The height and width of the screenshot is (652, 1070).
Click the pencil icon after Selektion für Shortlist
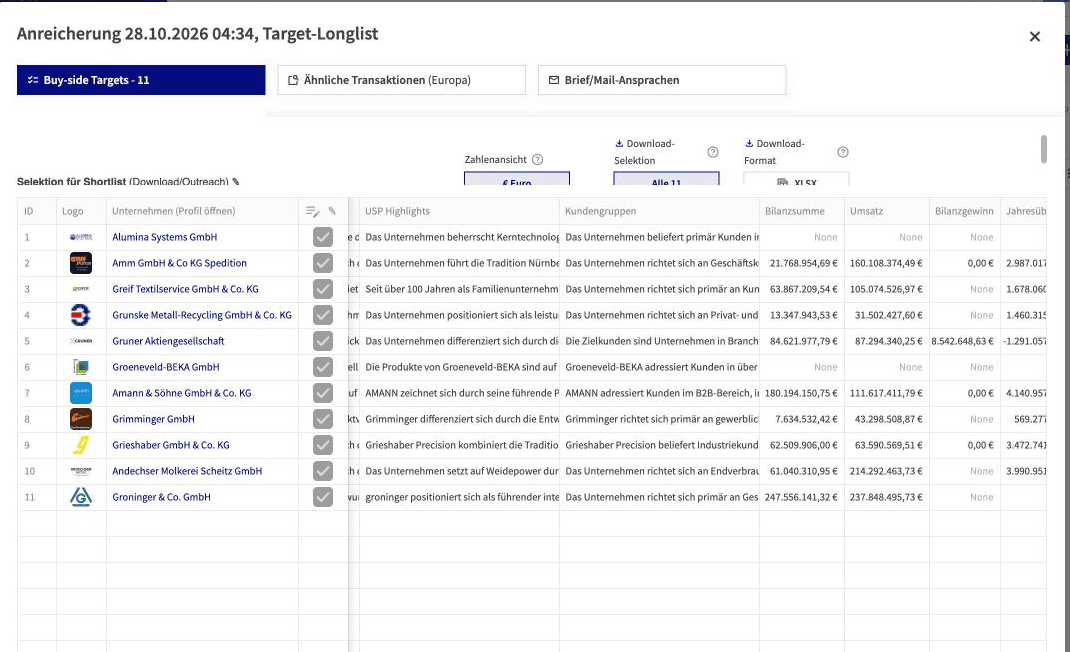pyautogui.click(x=236, y=182)
